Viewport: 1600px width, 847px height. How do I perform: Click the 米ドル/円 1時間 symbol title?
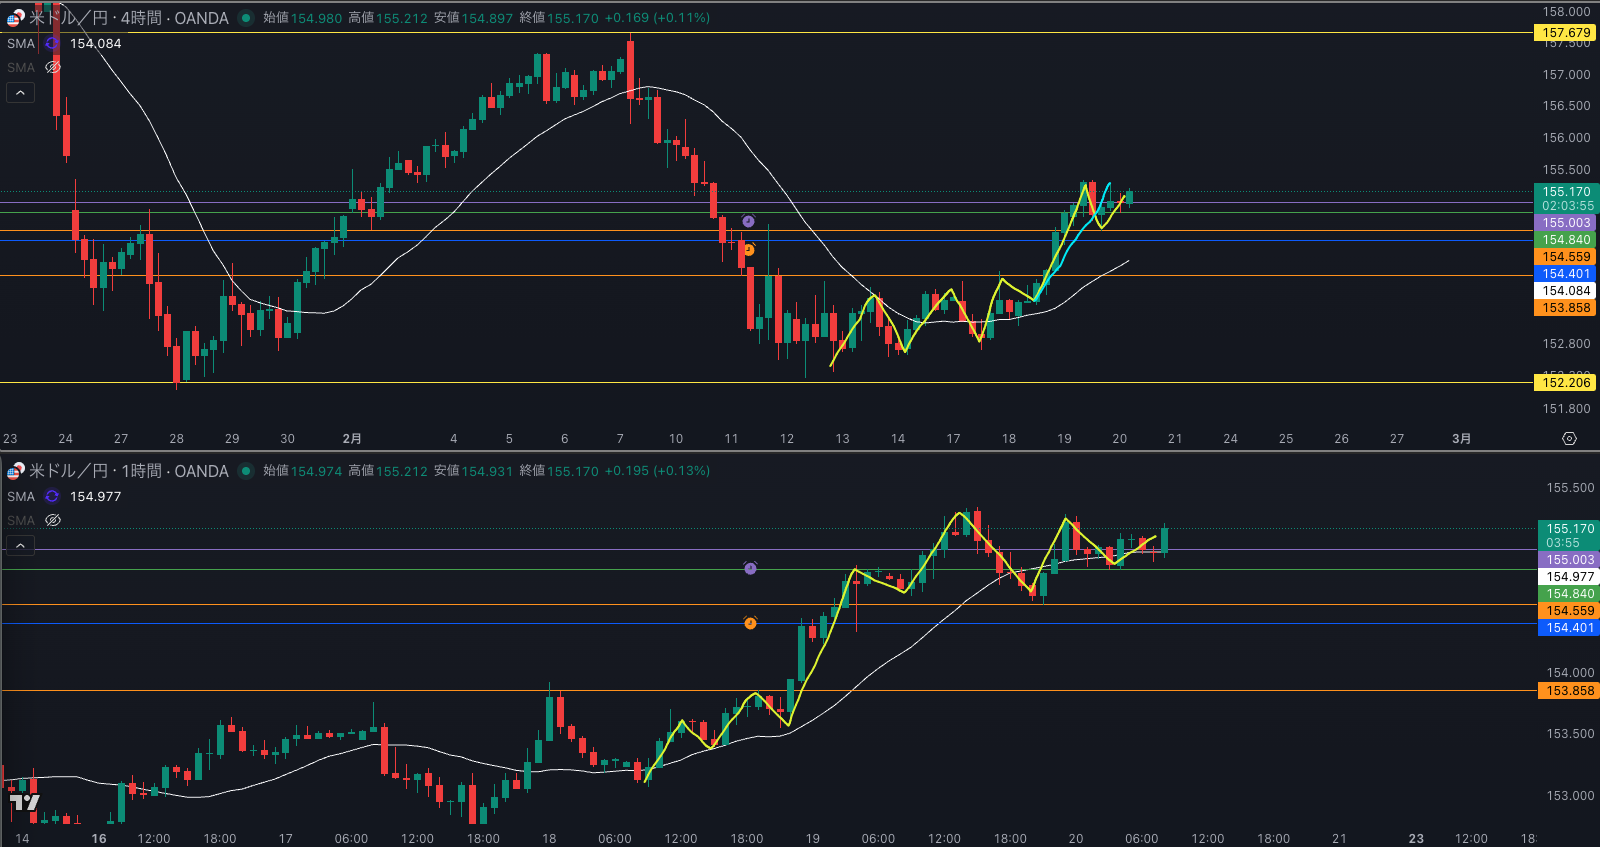[x=128, y=471]
